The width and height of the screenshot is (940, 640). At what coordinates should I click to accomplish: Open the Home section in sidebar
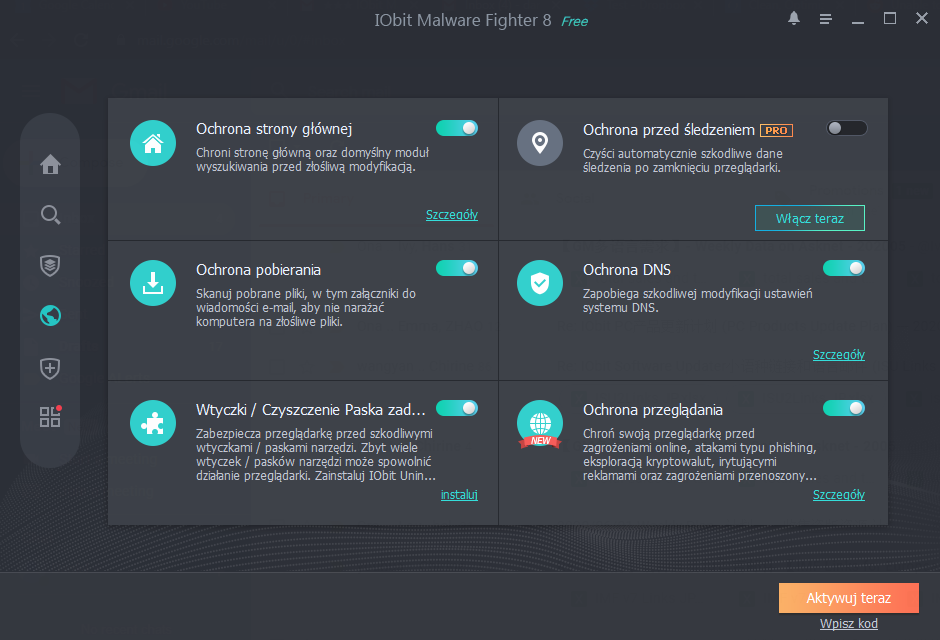[x=50, y=164]
